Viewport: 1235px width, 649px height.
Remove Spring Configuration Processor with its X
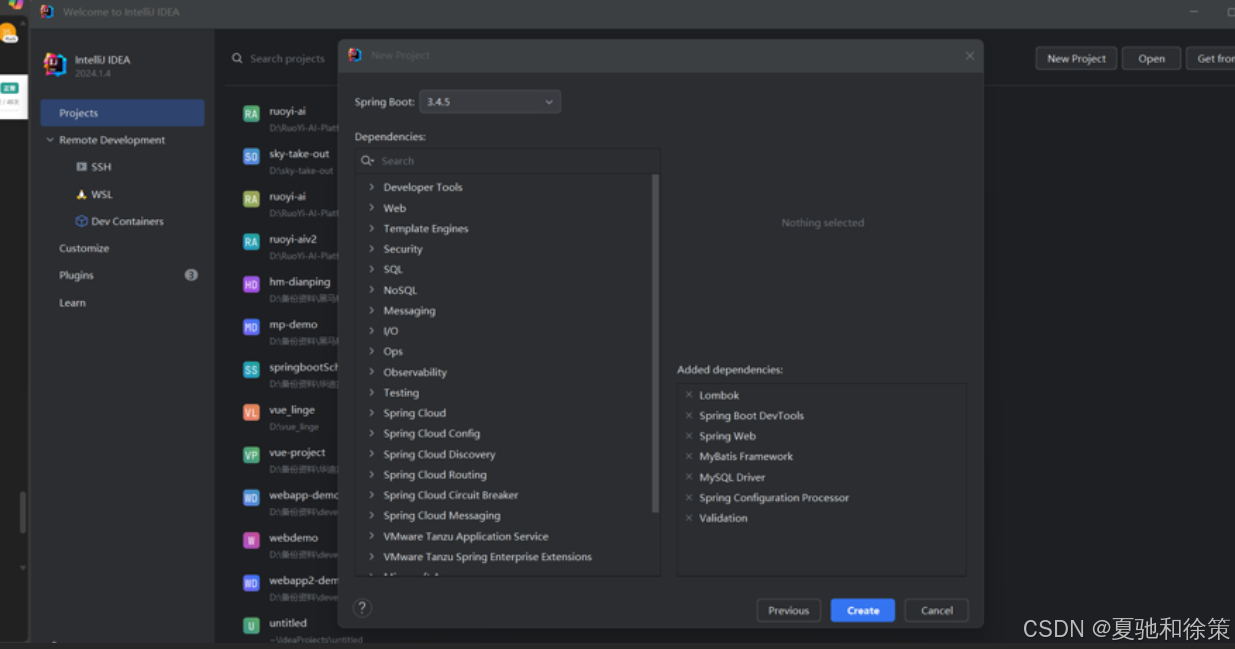[x=689, y=497]
